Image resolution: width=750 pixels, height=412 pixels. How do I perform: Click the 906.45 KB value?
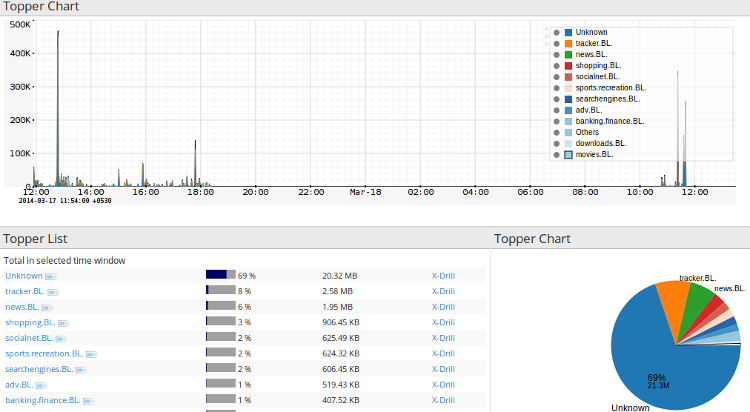coord(341,323)
